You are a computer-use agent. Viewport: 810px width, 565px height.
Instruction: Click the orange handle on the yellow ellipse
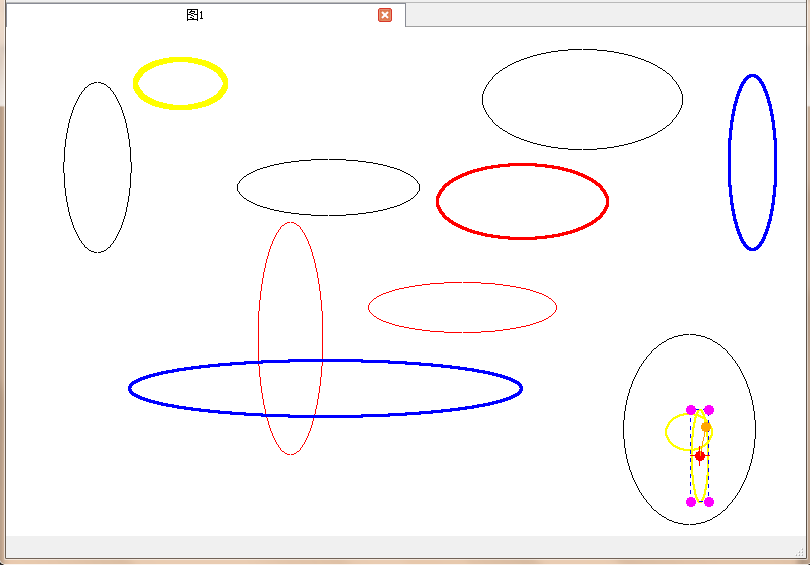(x=706, y=427)
